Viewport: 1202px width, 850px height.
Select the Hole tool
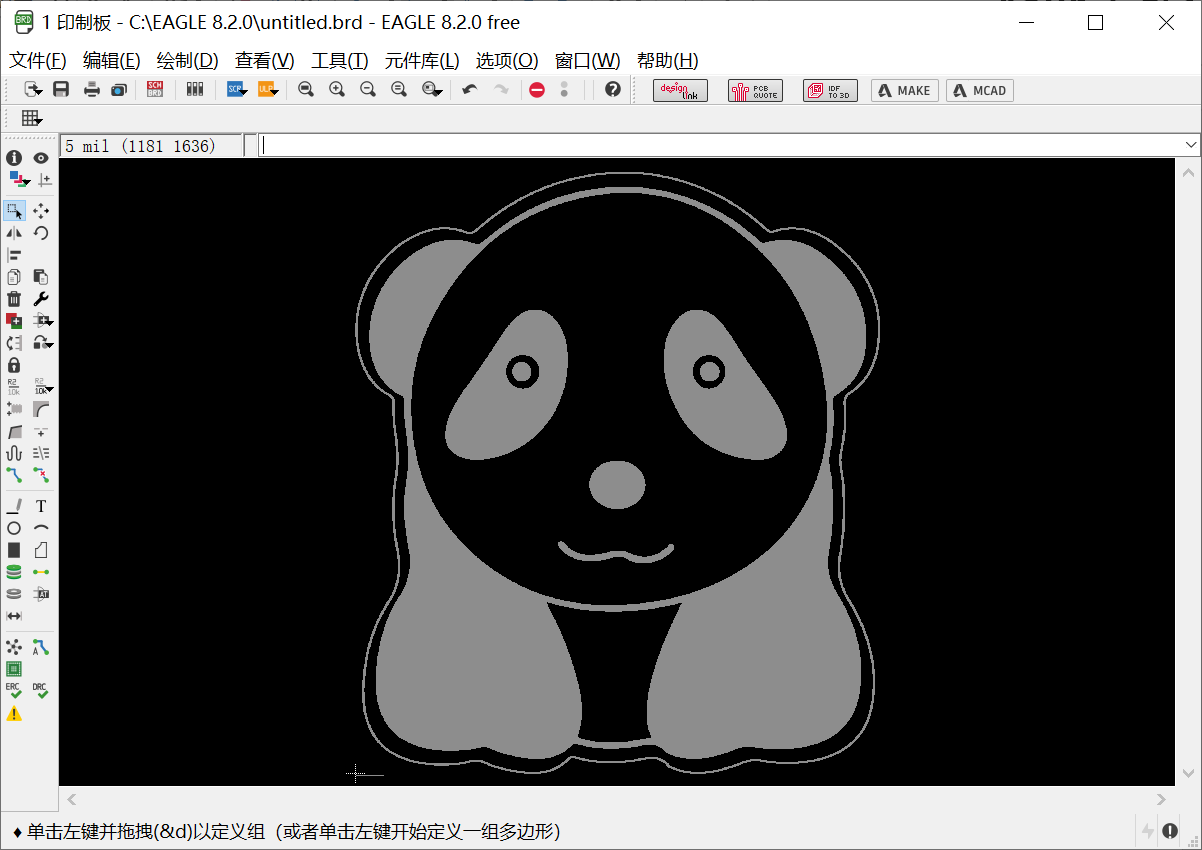point(14,594)
